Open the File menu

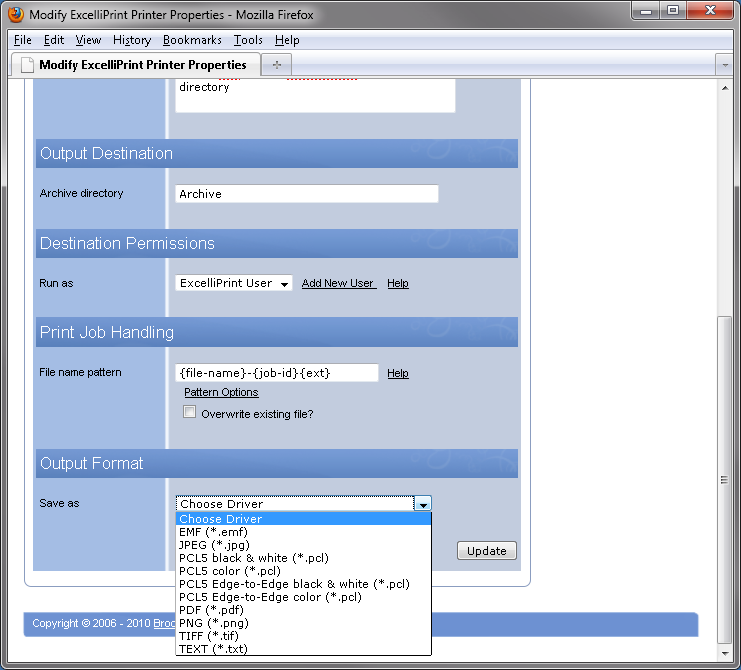(23, 40)
